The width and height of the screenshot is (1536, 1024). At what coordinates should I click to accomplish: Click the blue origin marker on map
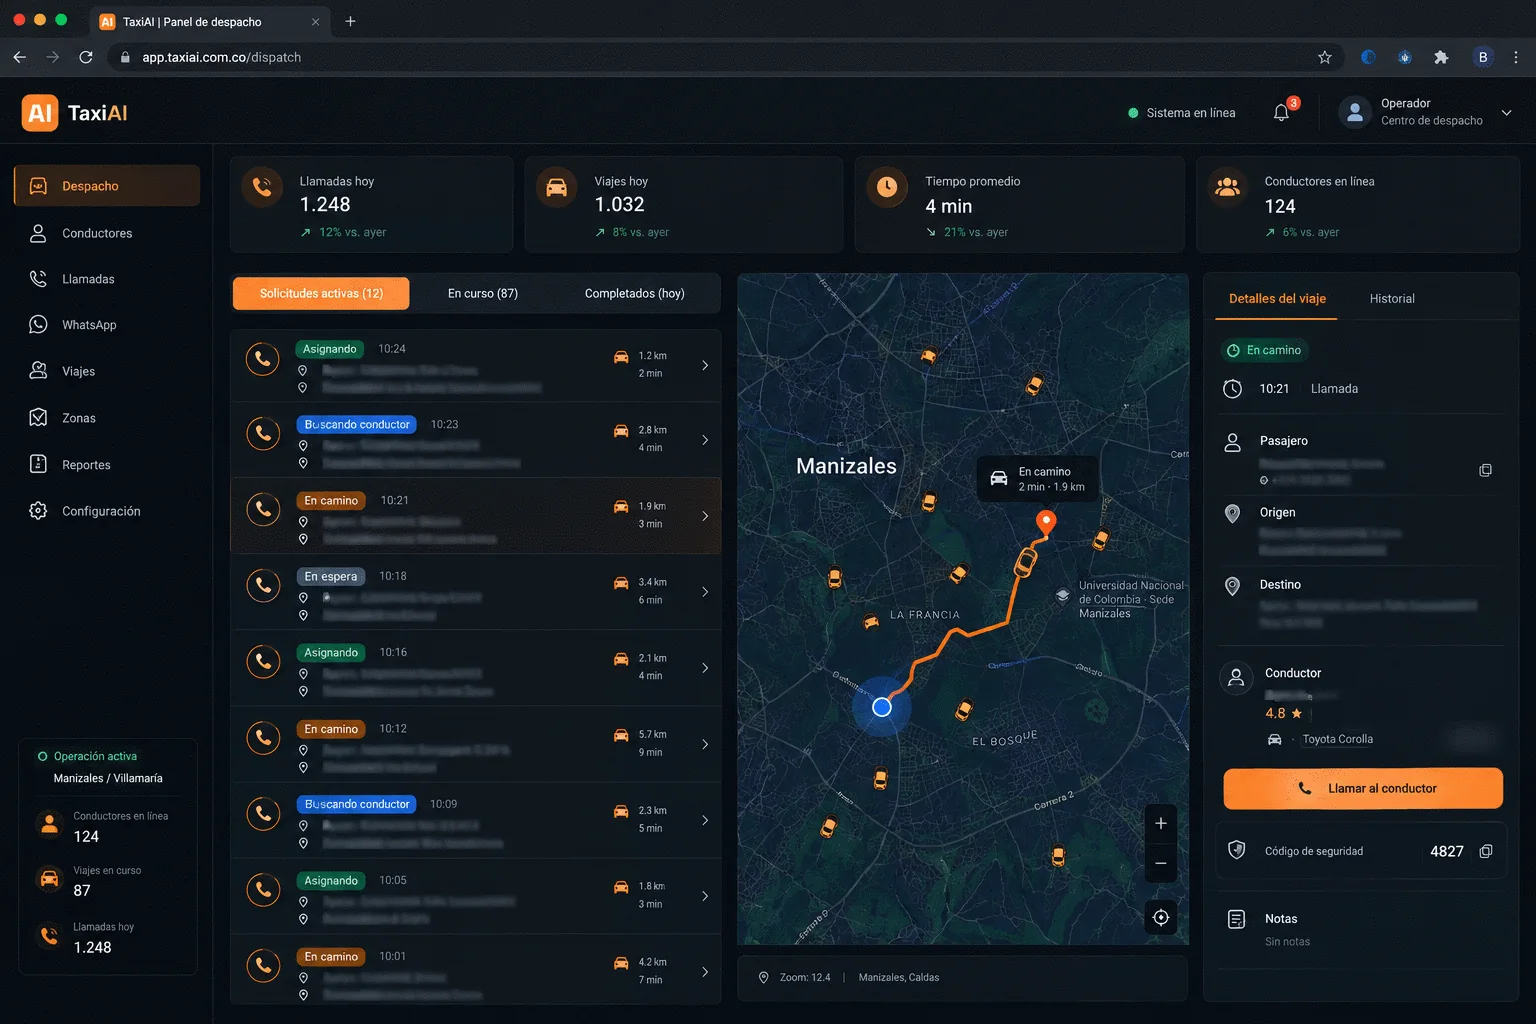(x=881, y=707)
